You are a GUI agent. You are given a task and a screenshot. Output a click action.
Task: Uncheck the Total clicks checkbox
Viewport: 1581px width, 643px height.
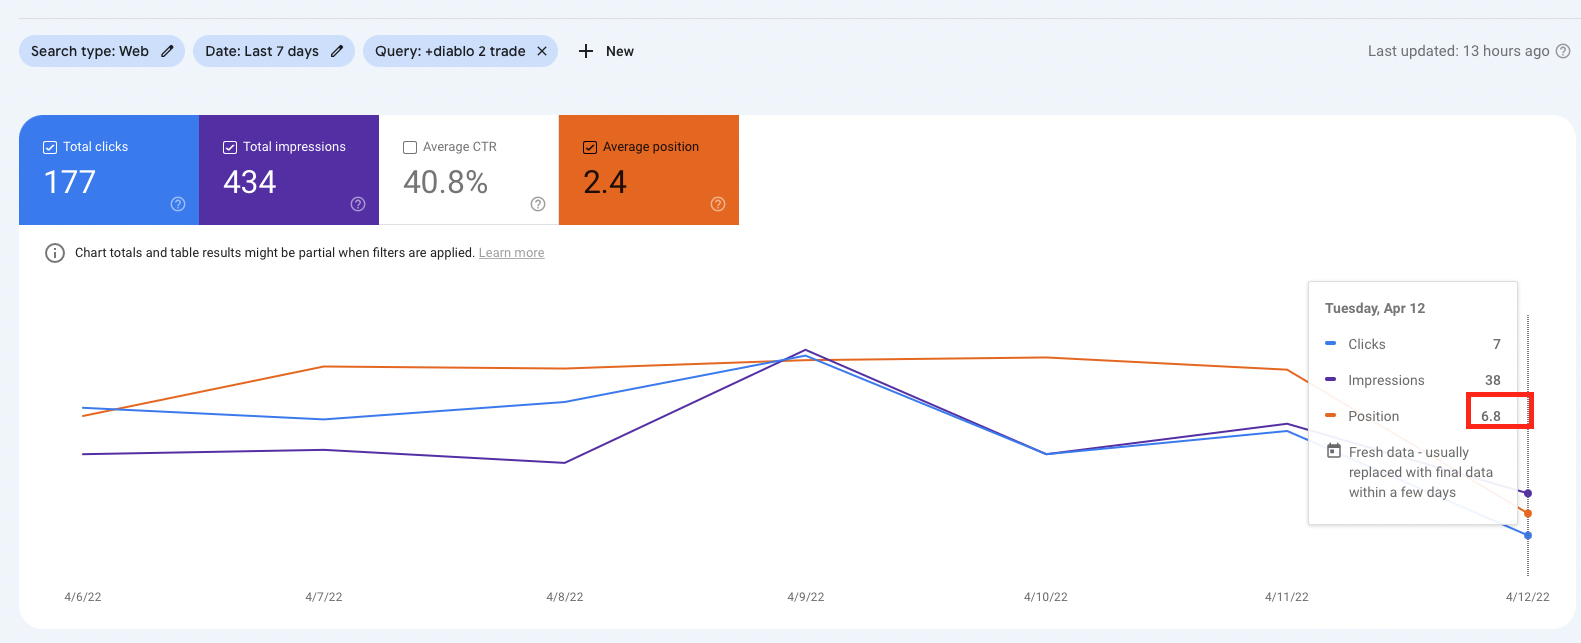50,147
